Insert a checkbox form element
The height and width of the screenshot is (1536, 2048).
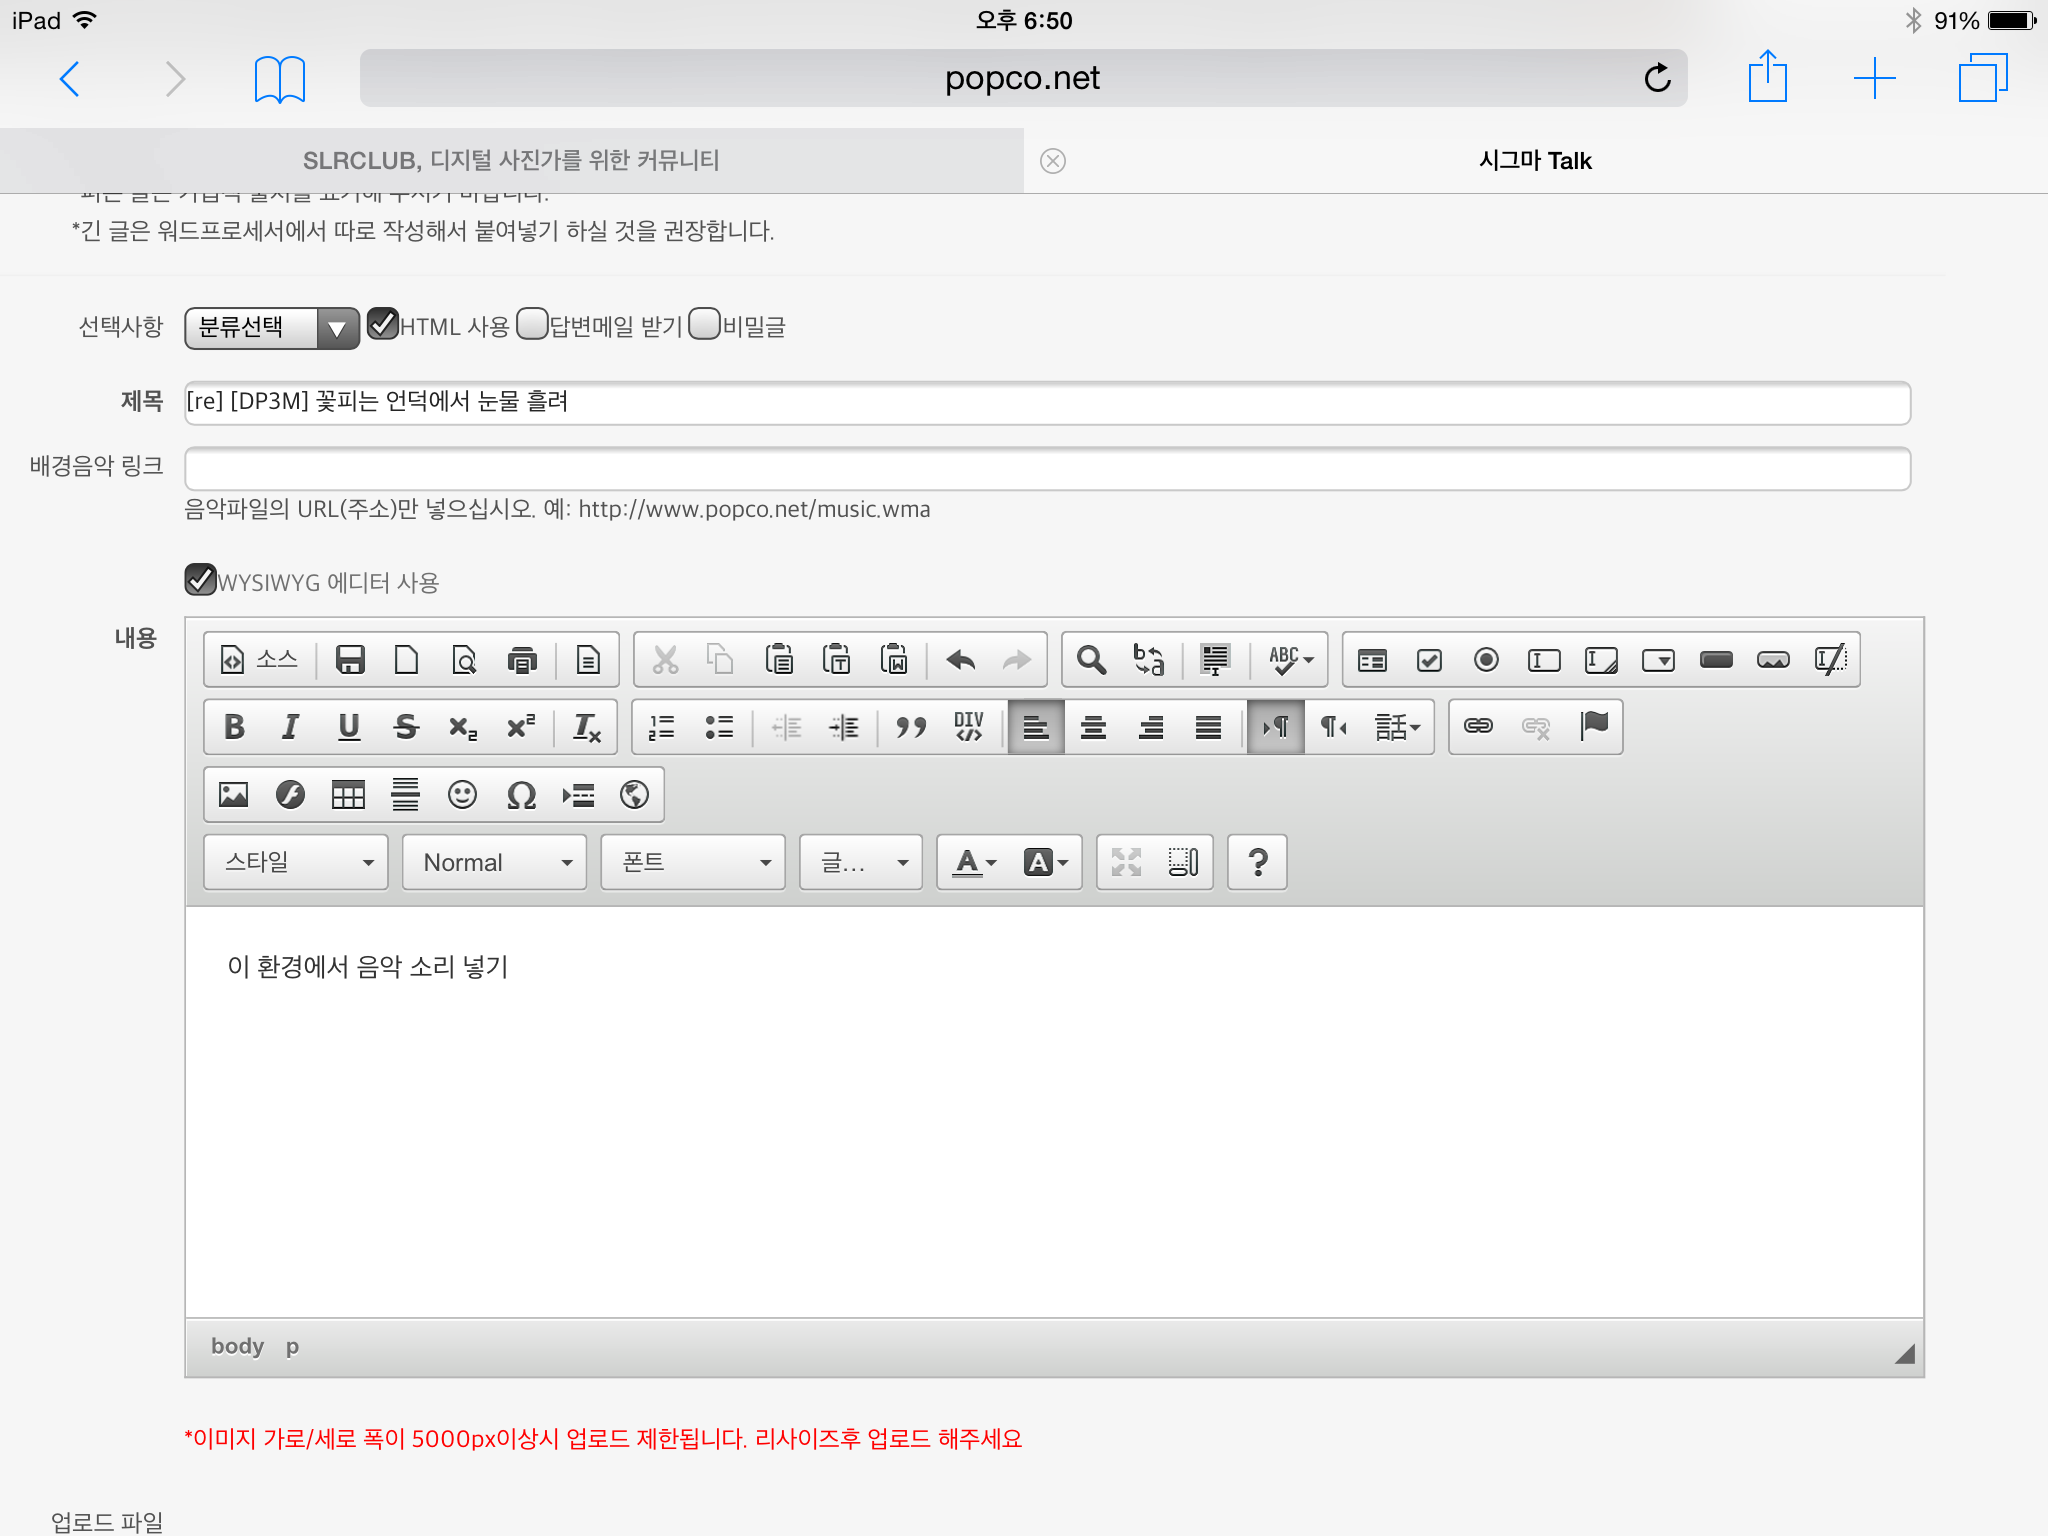tap(1429, 660)
